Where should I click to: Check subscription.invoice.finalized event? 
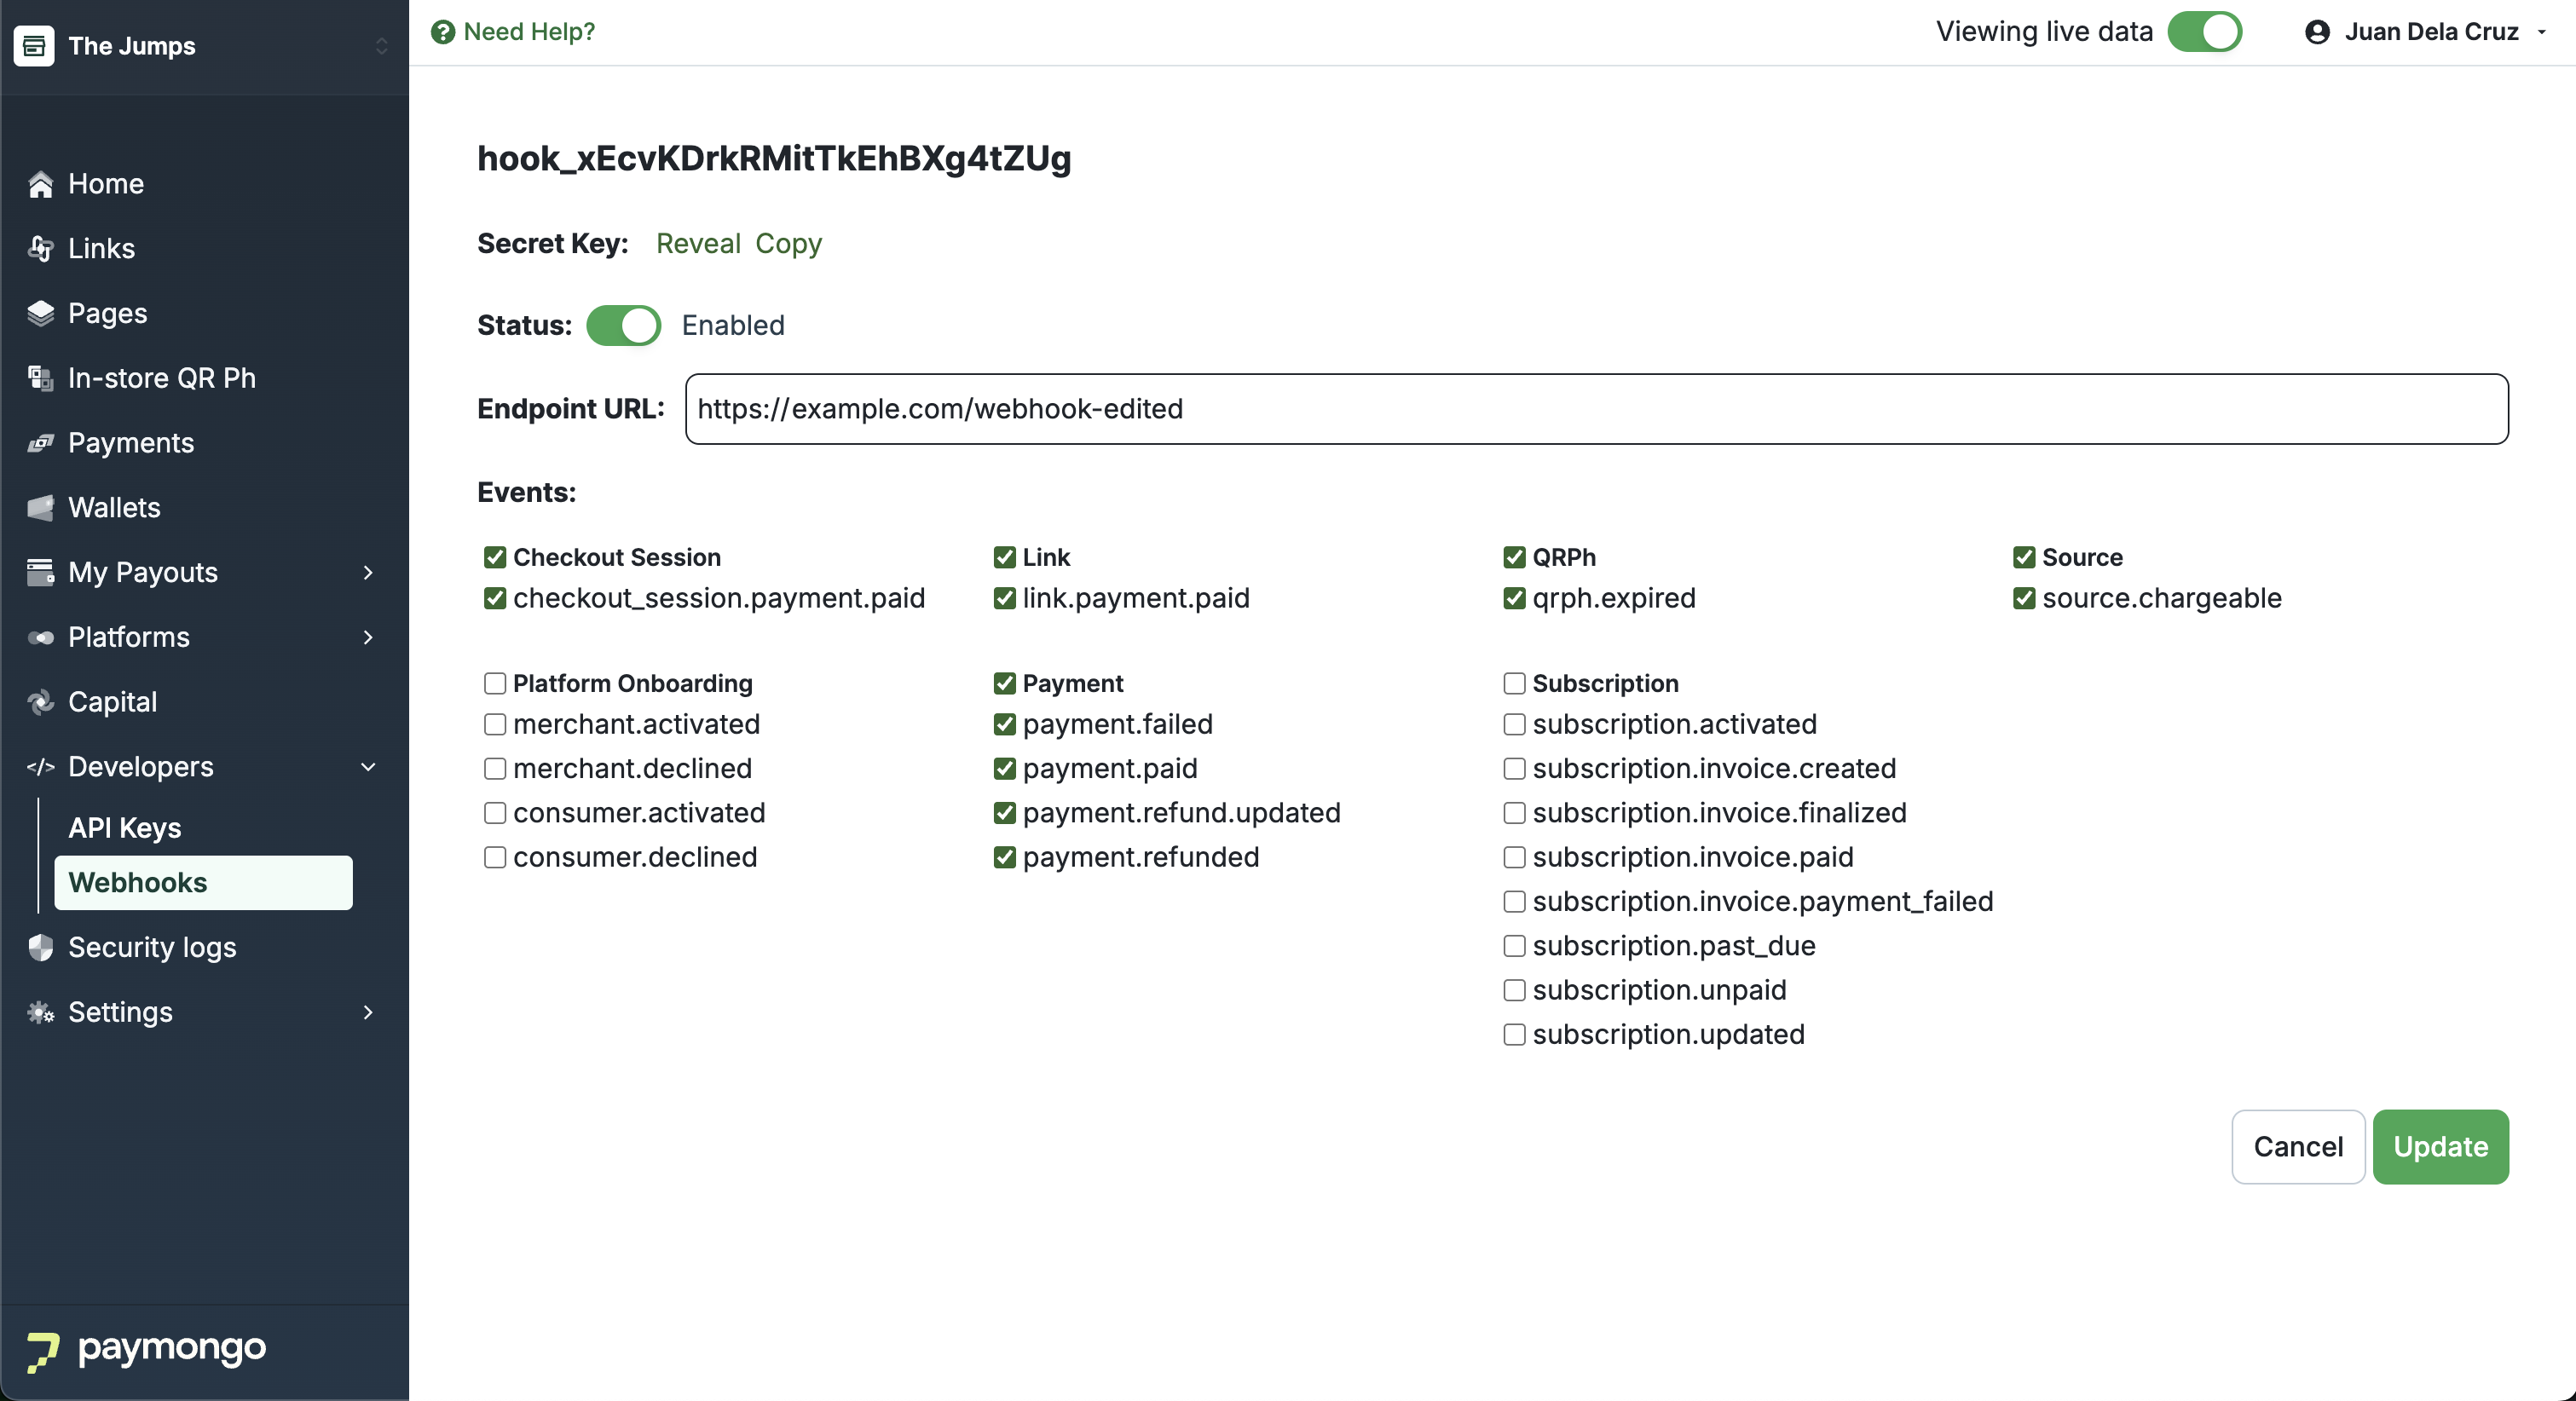click(1515, 813)
